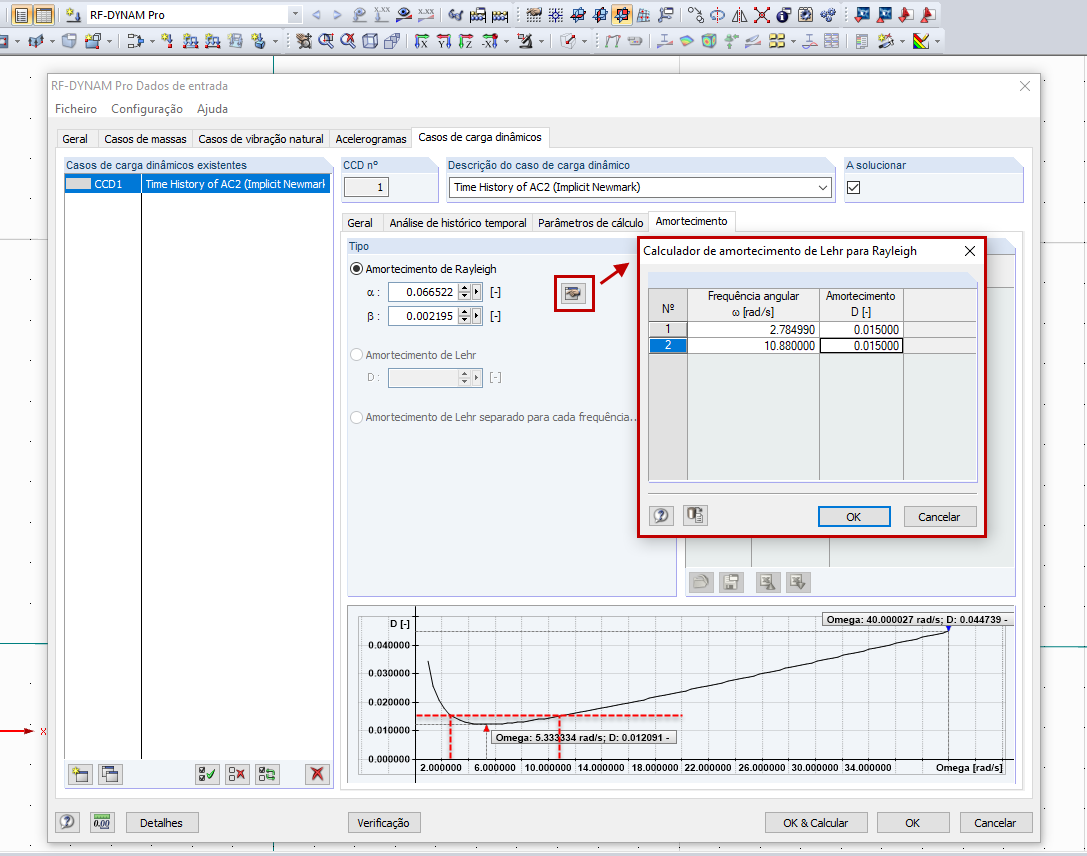The height and width of the screenshot is (856, 1087).
Task: Create new dynamic load case icon
Action: 80,774
